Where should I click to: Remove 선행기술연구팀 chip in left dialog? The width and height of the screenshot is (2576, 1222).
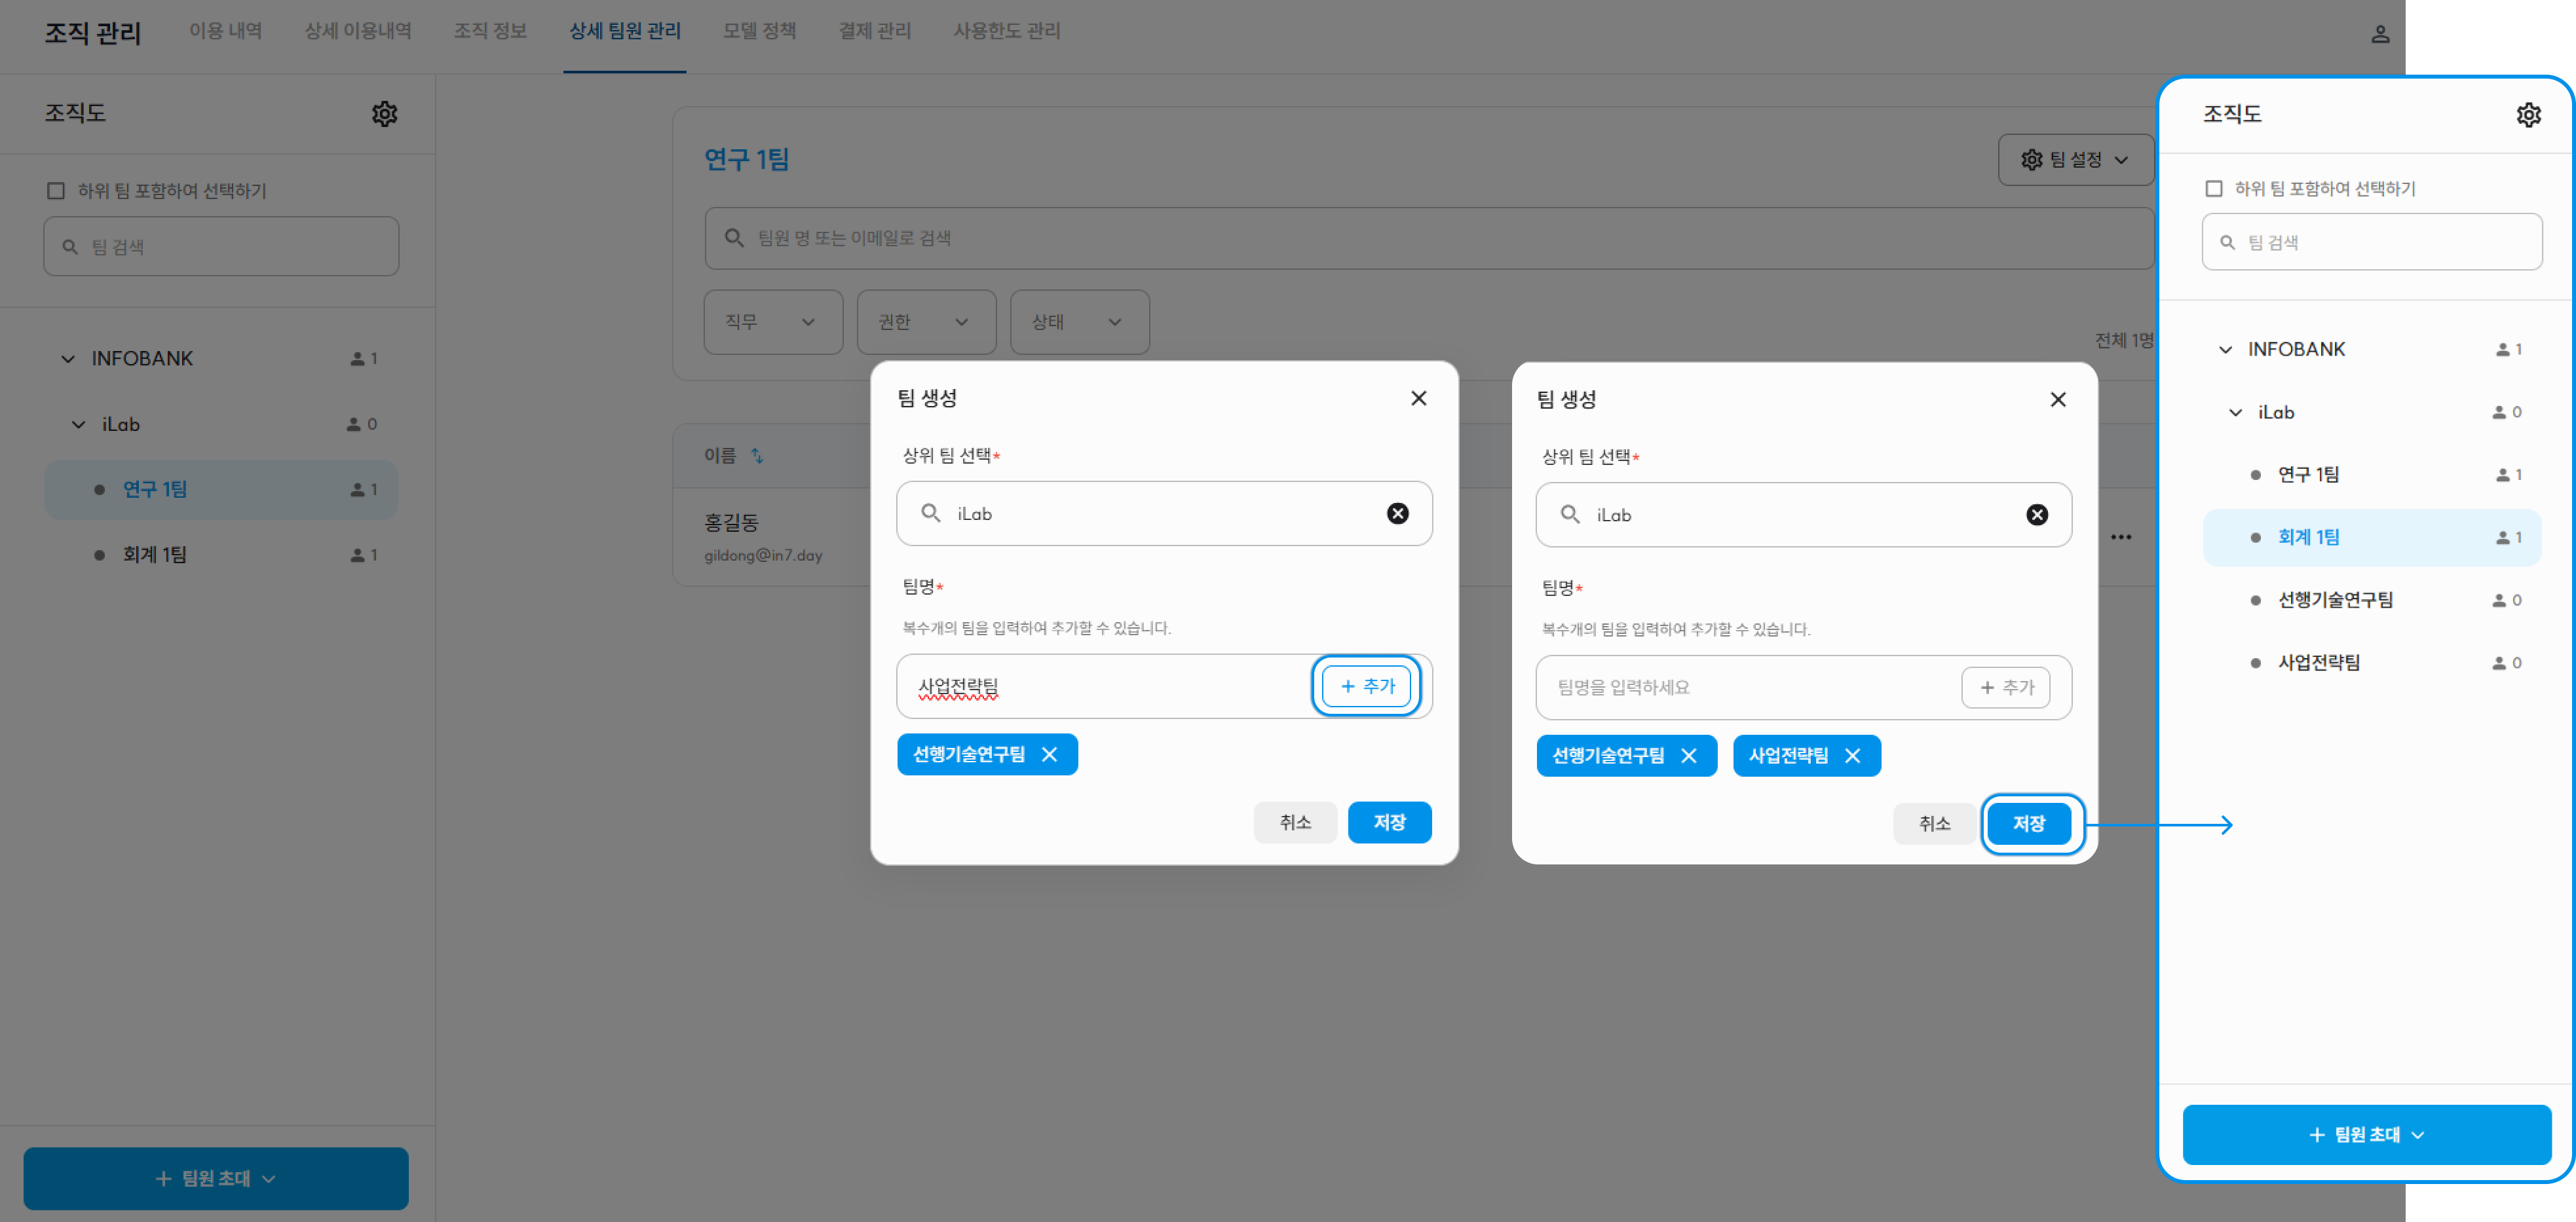(1049, 755)
